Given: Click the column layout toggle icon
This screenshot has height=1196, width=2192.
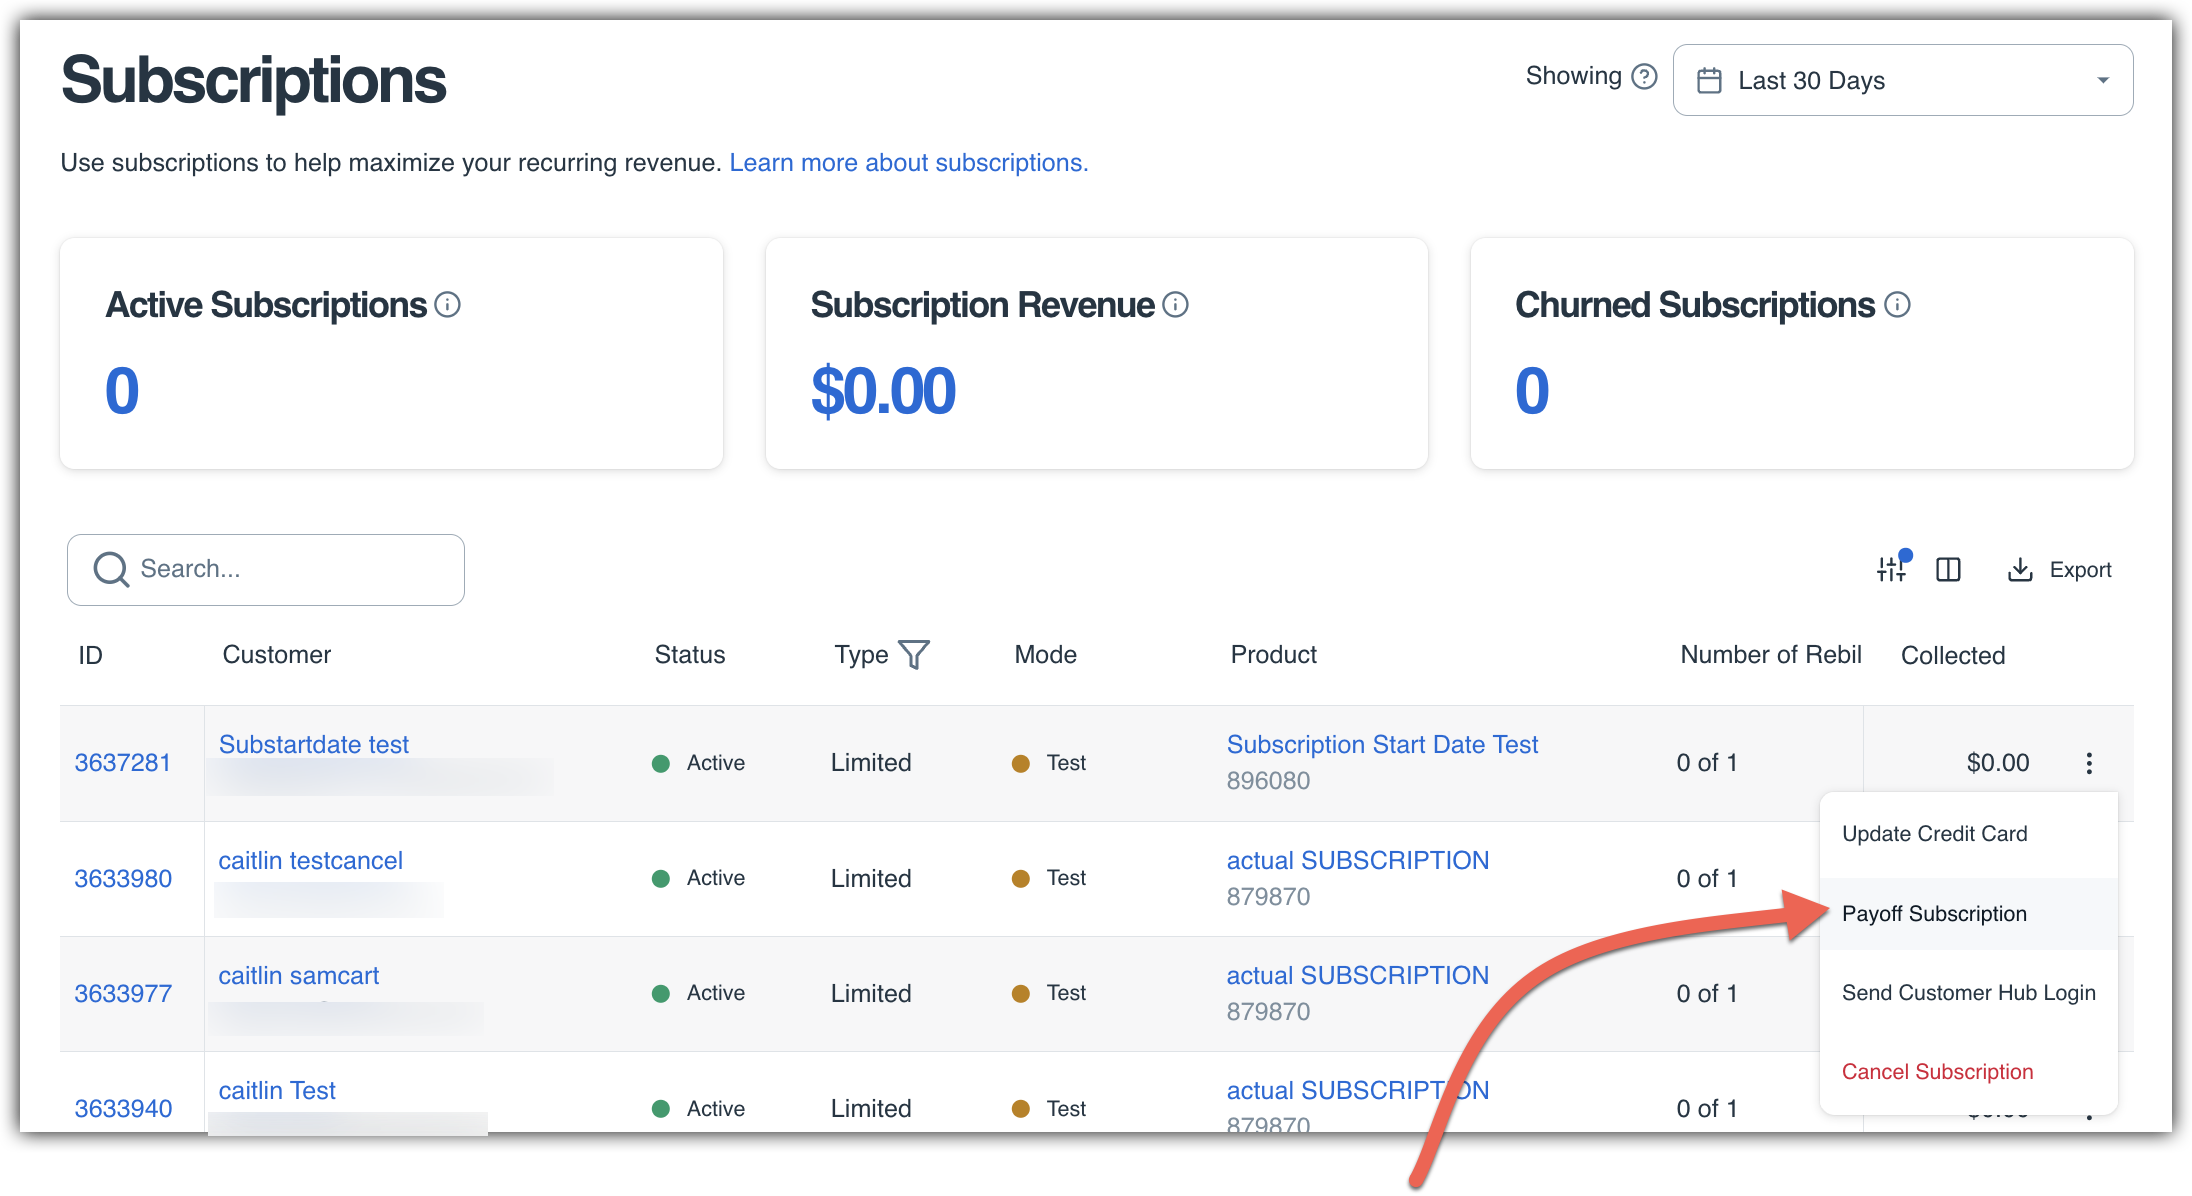Looking at the screenshot, I should pyautogui.click(x=1948, y=569).
